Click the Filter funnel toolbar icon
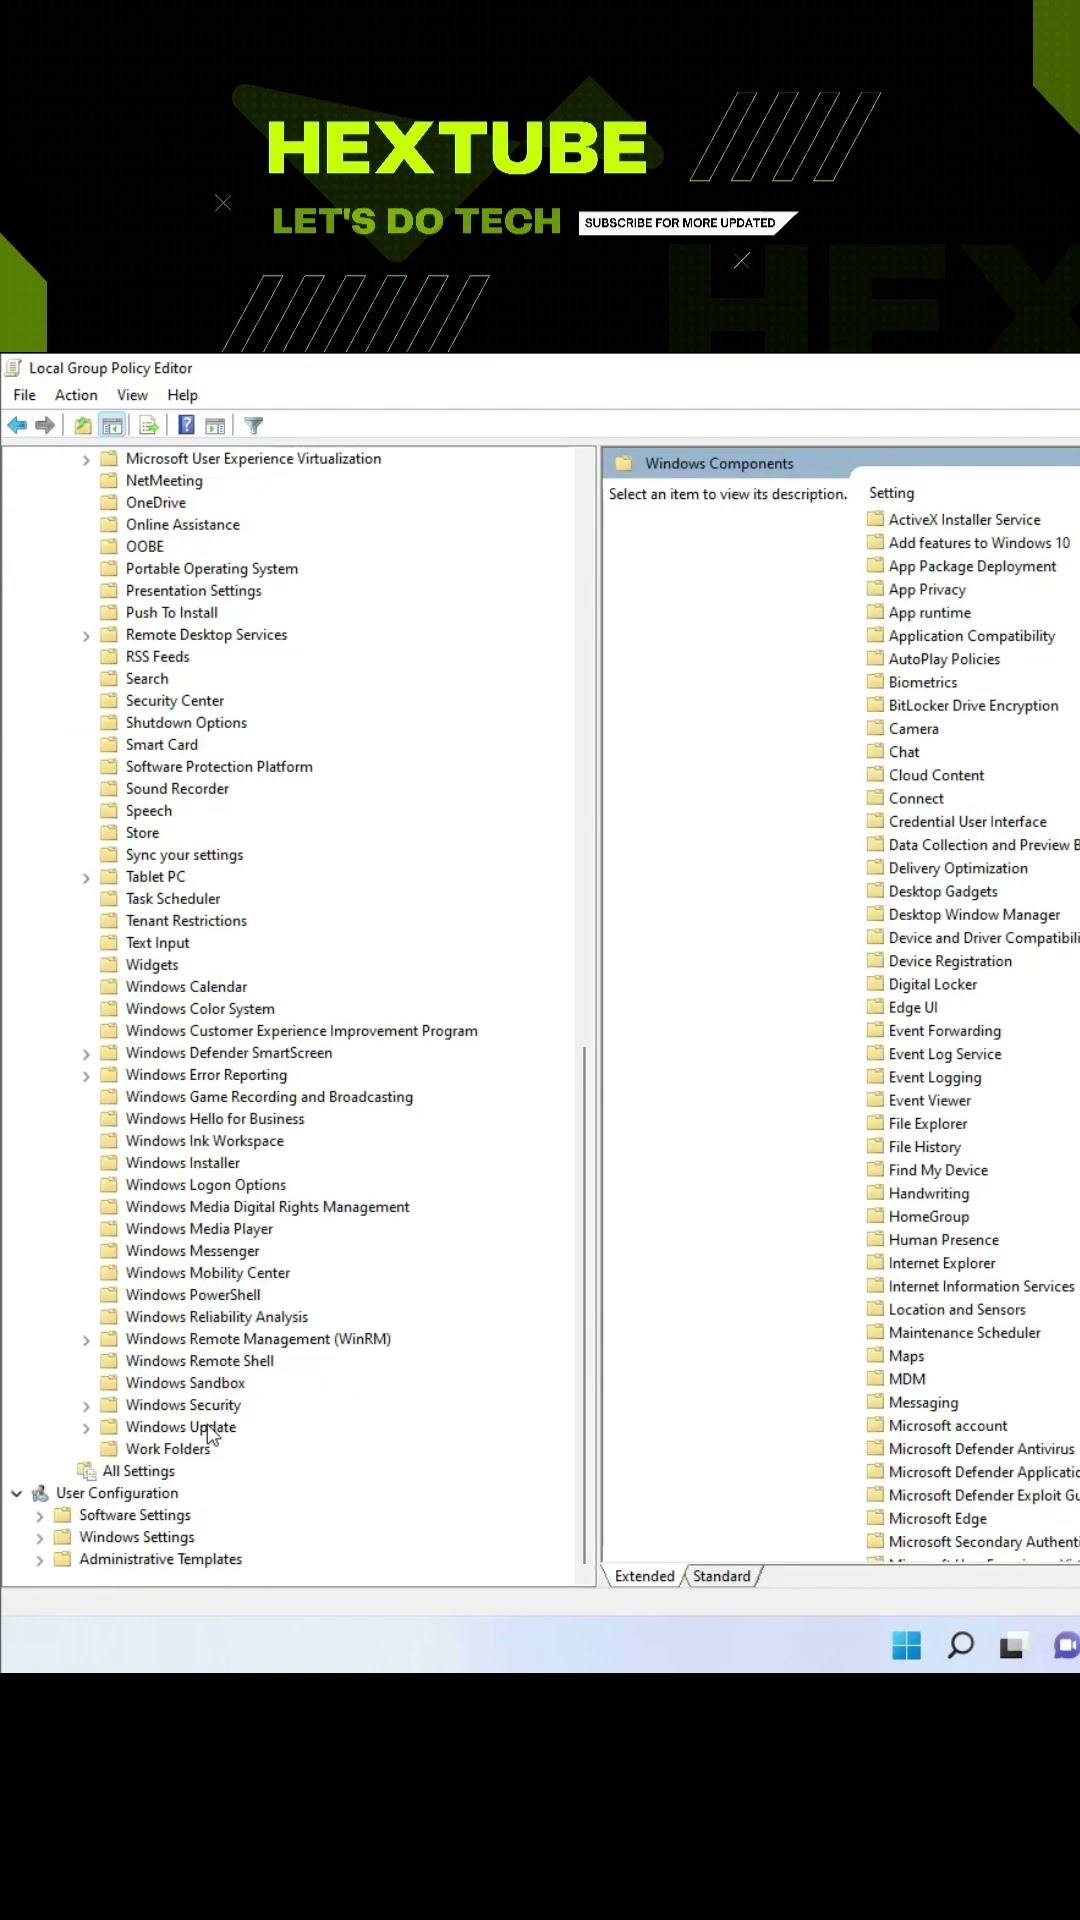This screenshot has height=1920, width=1080. coord(254,426)
